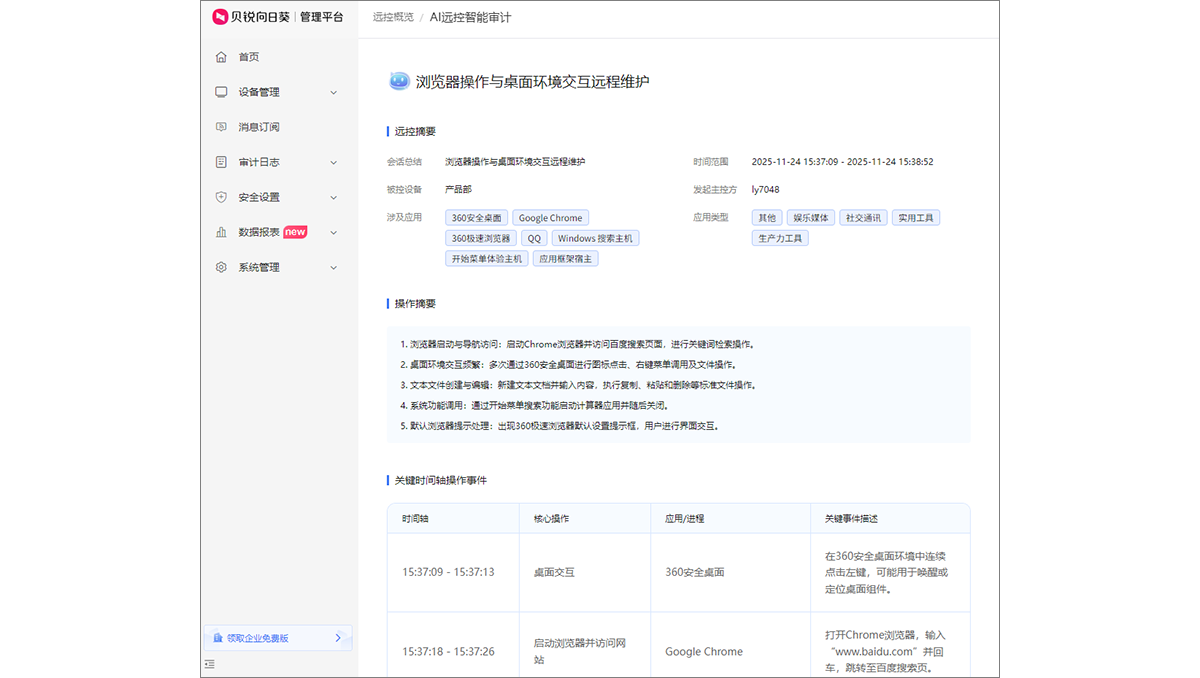
Task: Click the 审计日志 document icon
Action: pyautogui.click(x=220, y=161)
